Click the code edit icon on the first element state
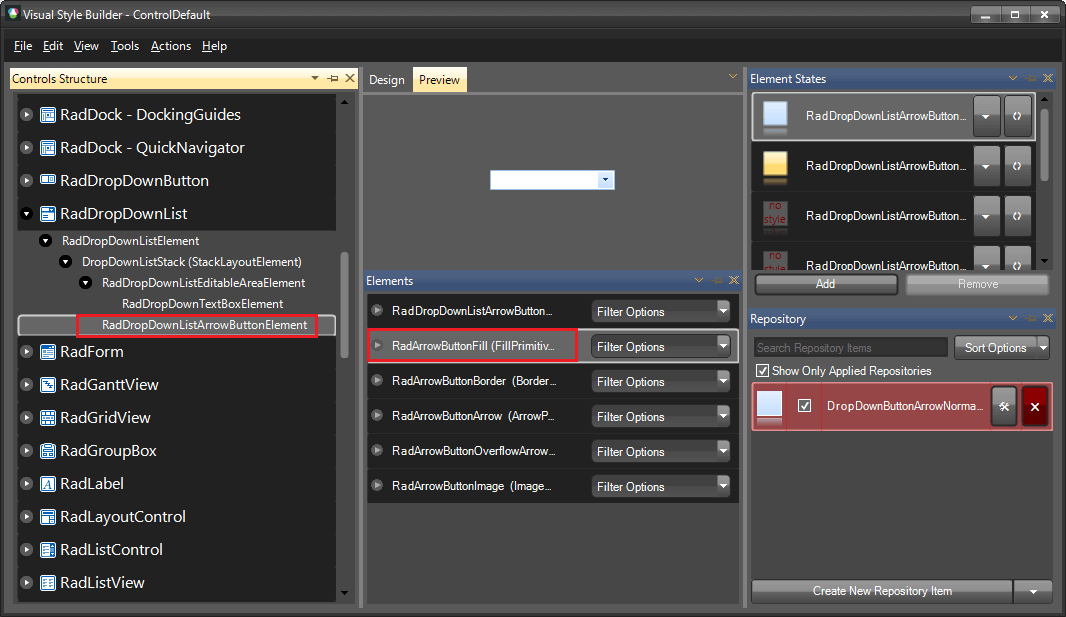1066x617 pixels. click(1017, 116)
